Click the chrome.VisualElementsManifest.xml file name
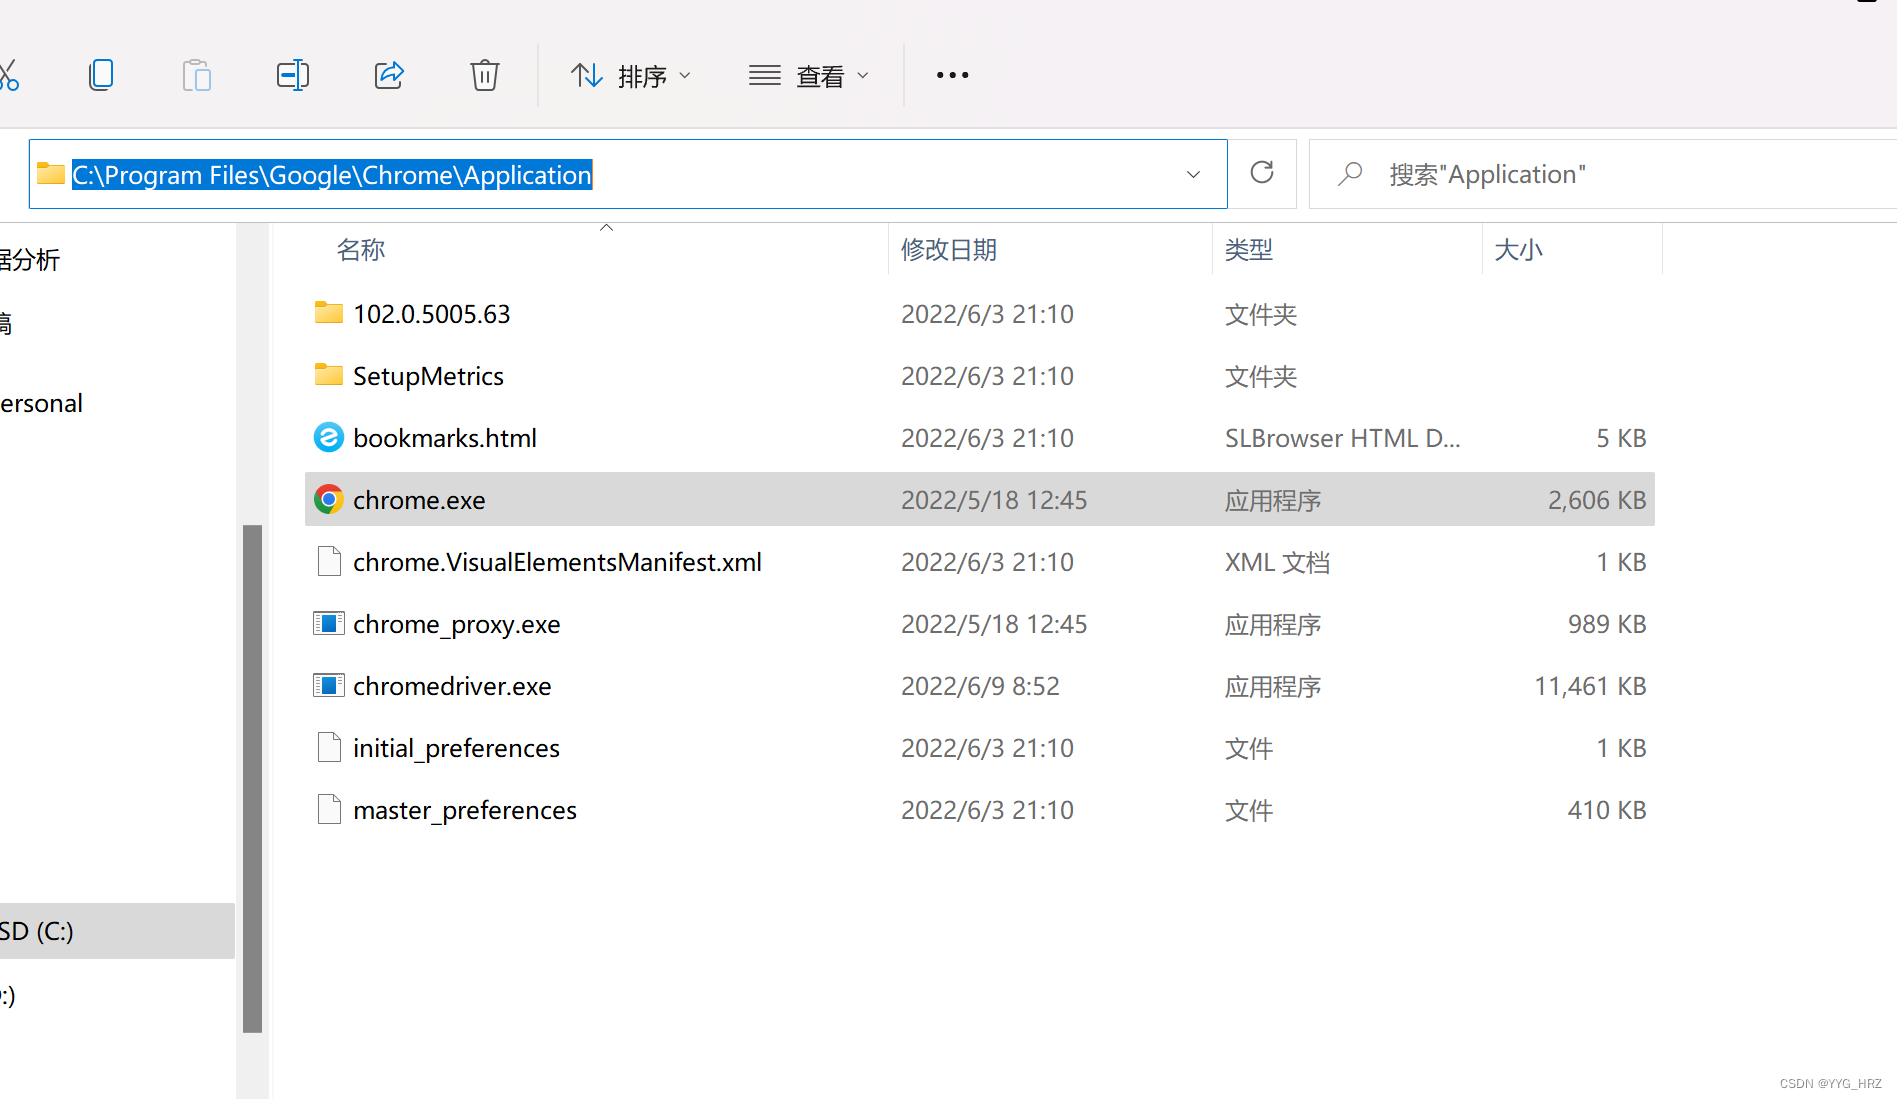This screenshot has height=1099, width=1897. [x=557, y=562]
